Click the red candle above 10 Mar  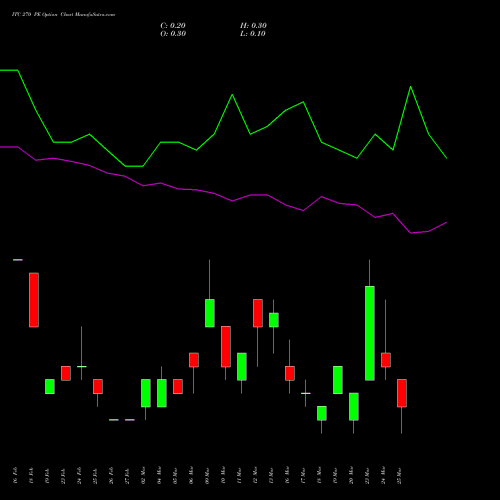(226, 347)
